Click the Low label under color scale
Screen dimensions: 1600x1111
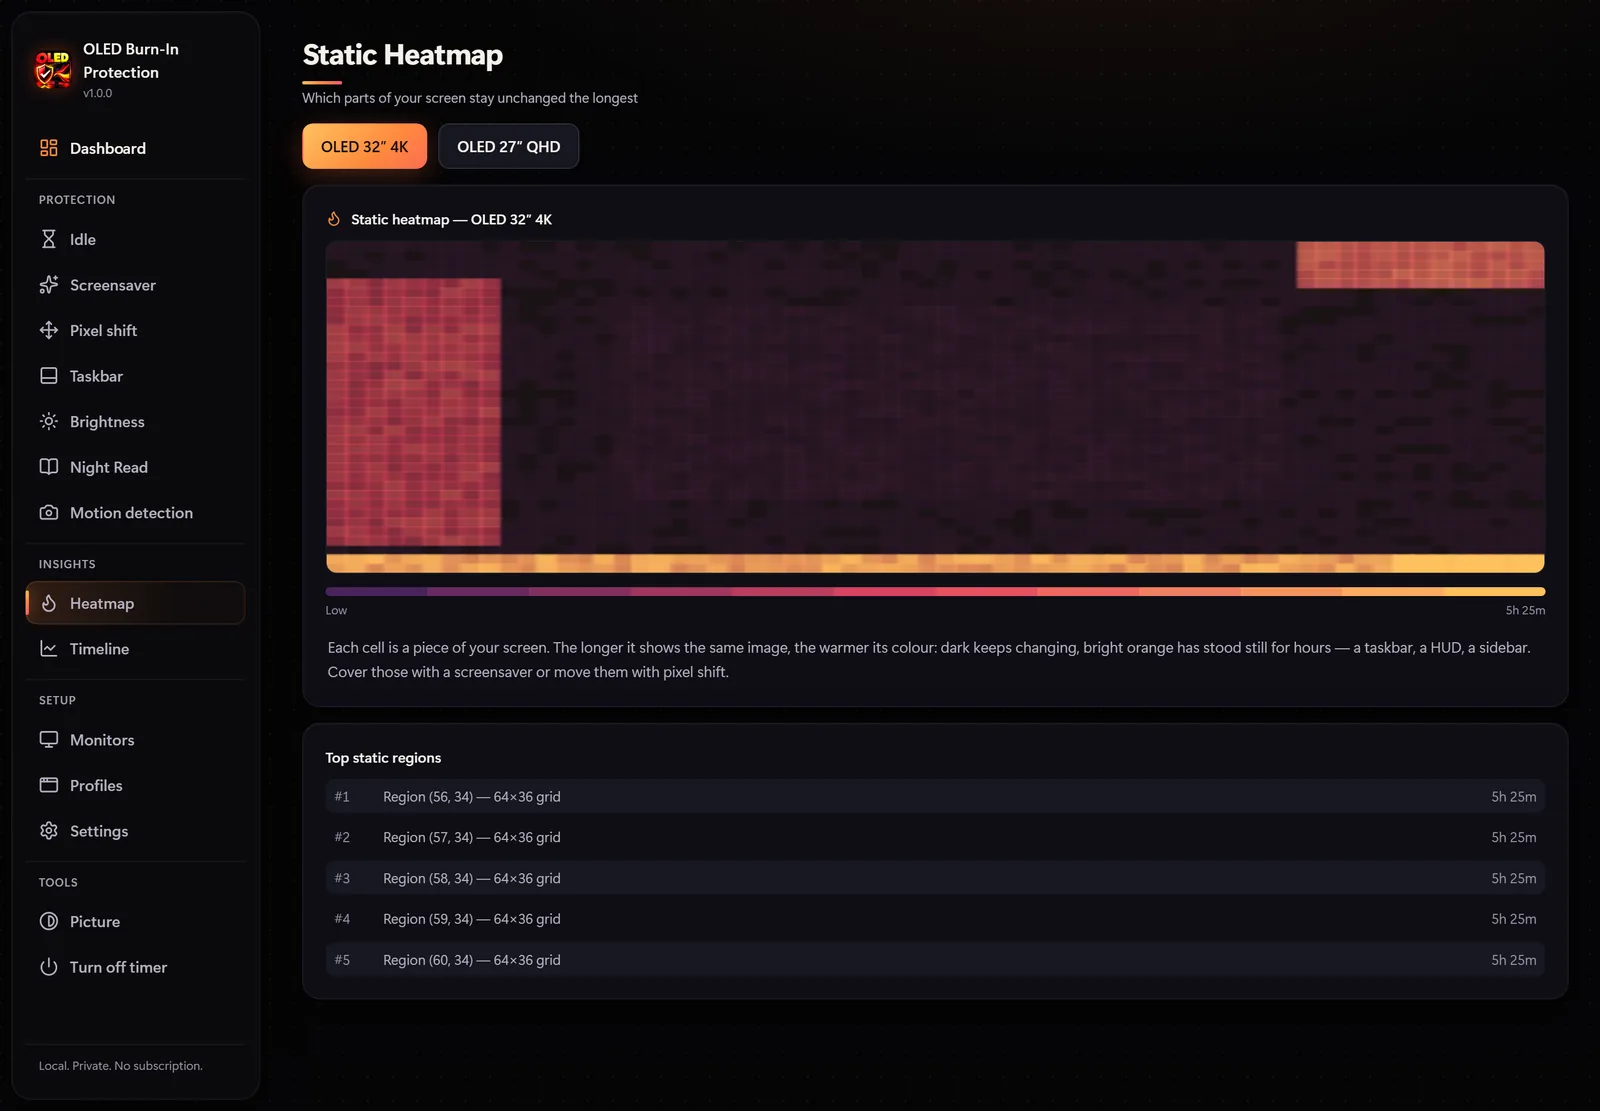[336, 610]
